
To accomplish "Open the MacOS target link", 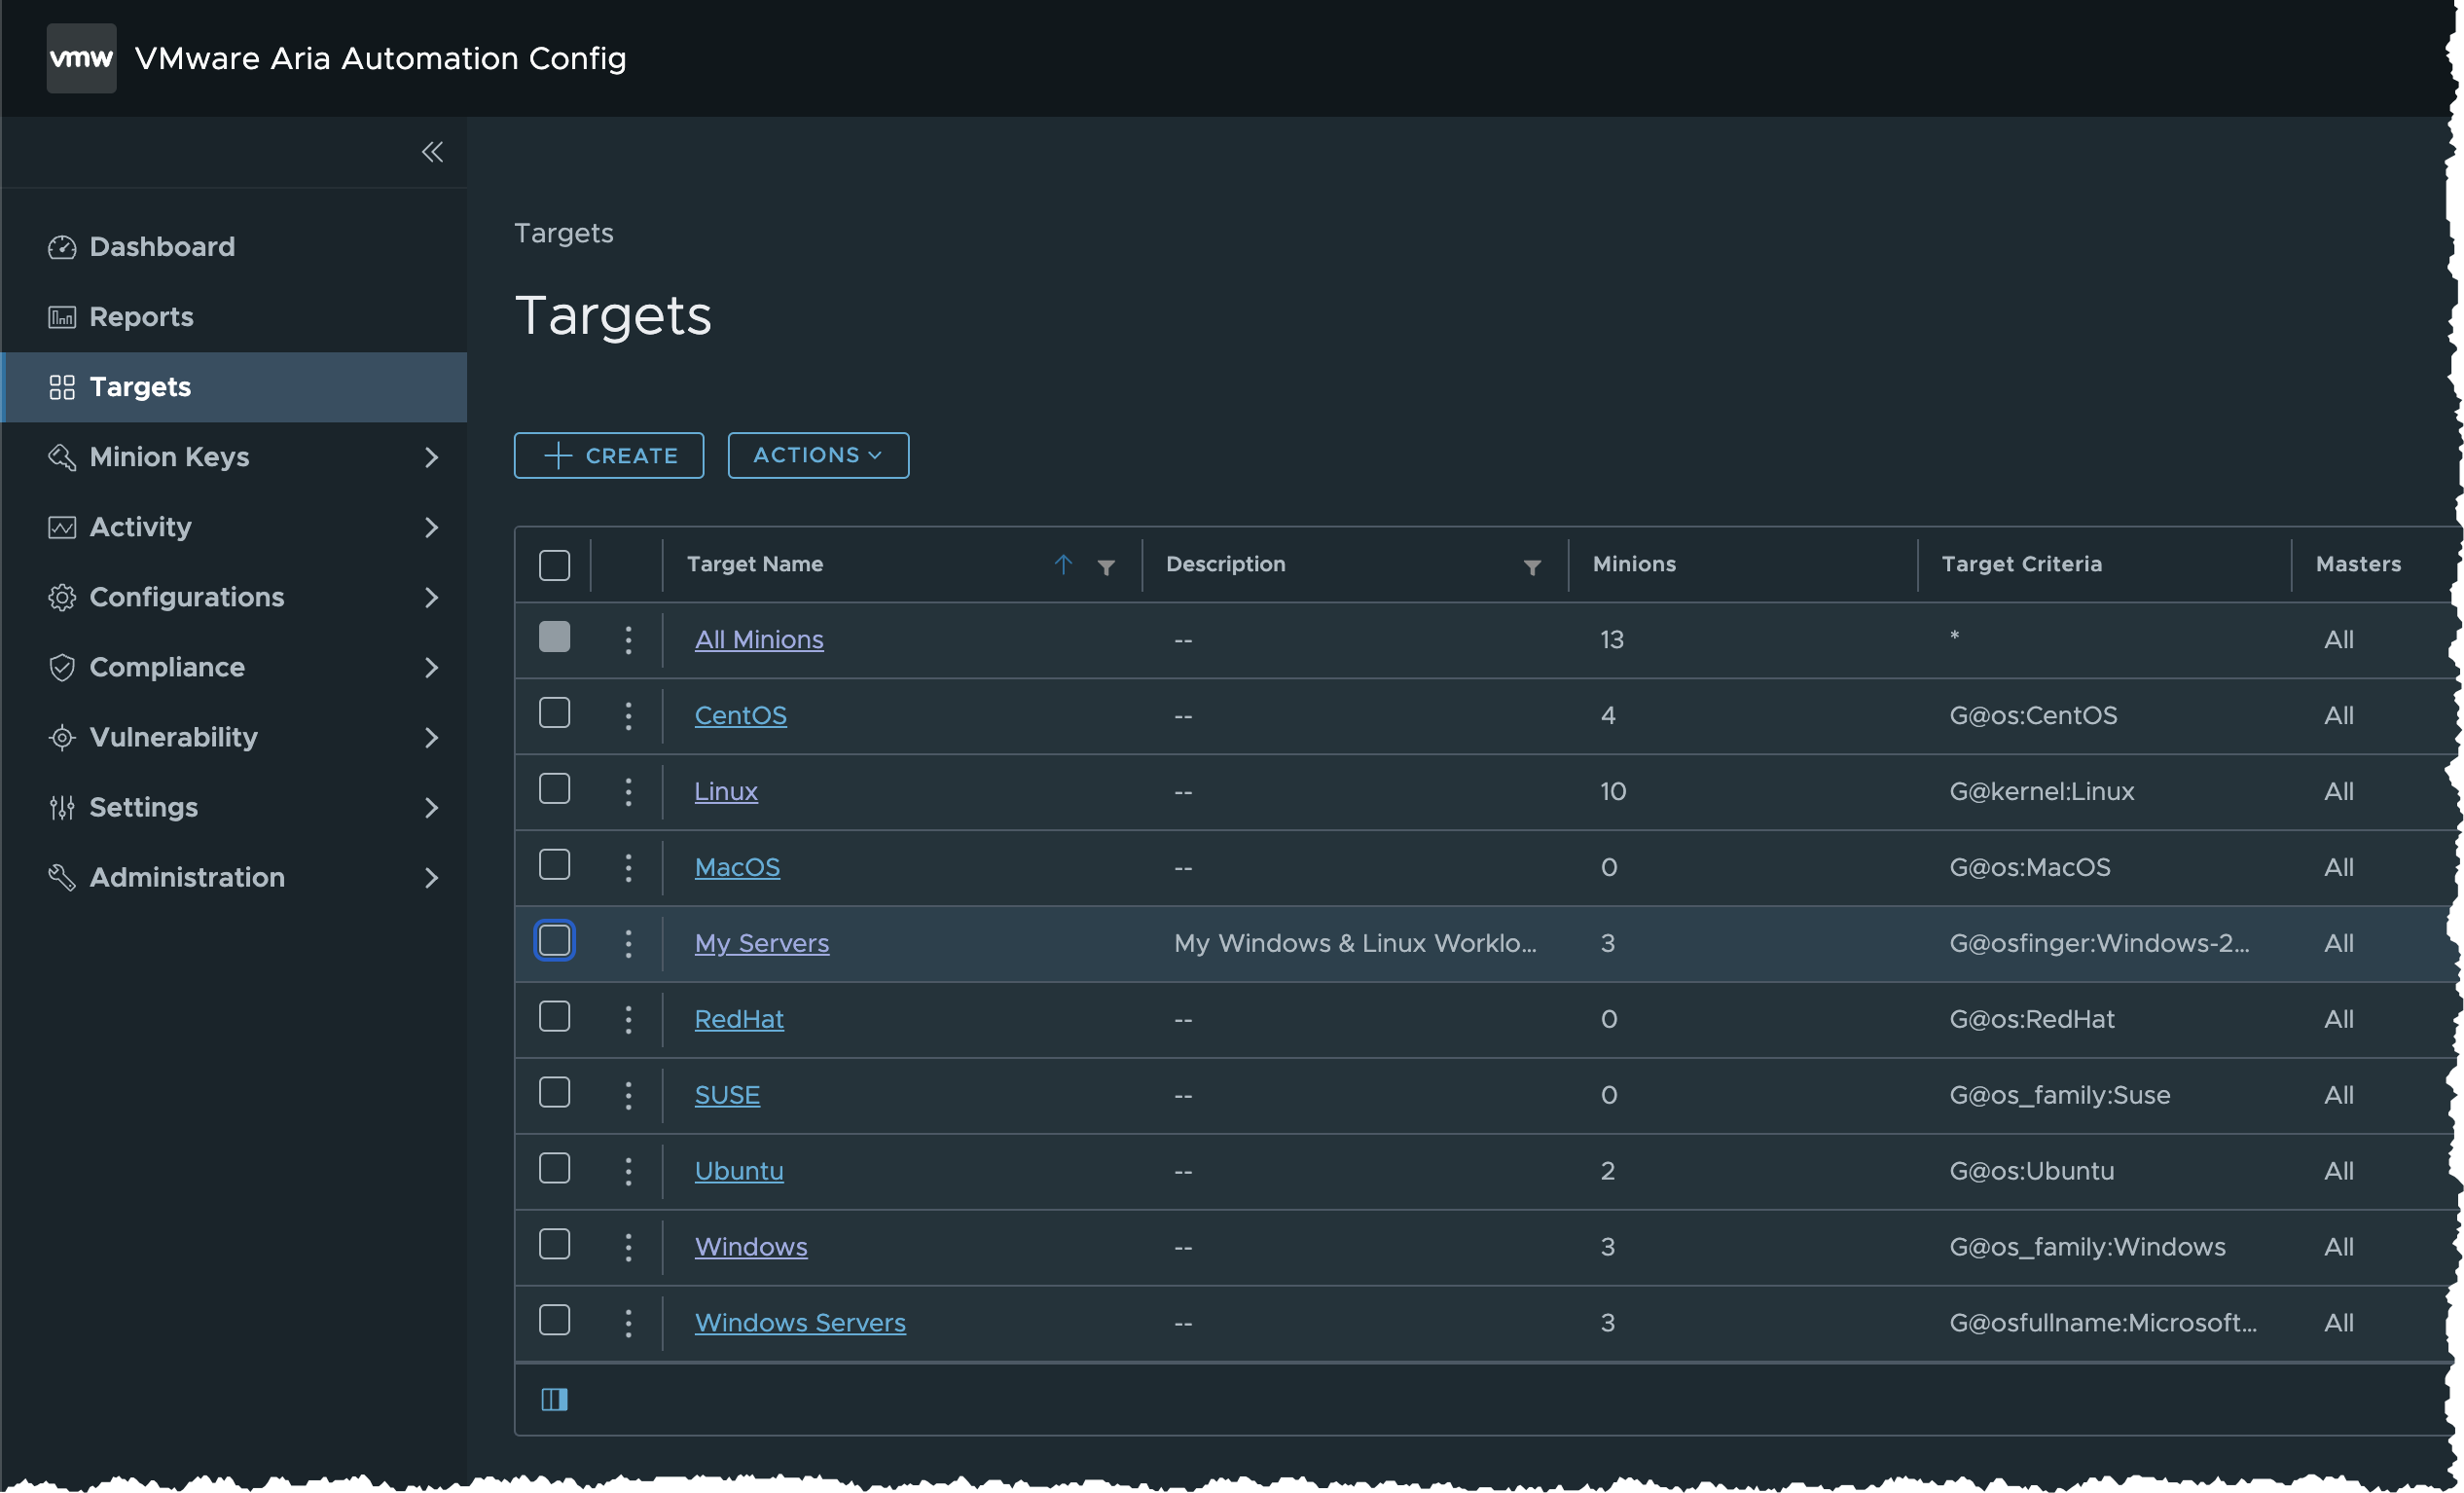I will point(737,868).
